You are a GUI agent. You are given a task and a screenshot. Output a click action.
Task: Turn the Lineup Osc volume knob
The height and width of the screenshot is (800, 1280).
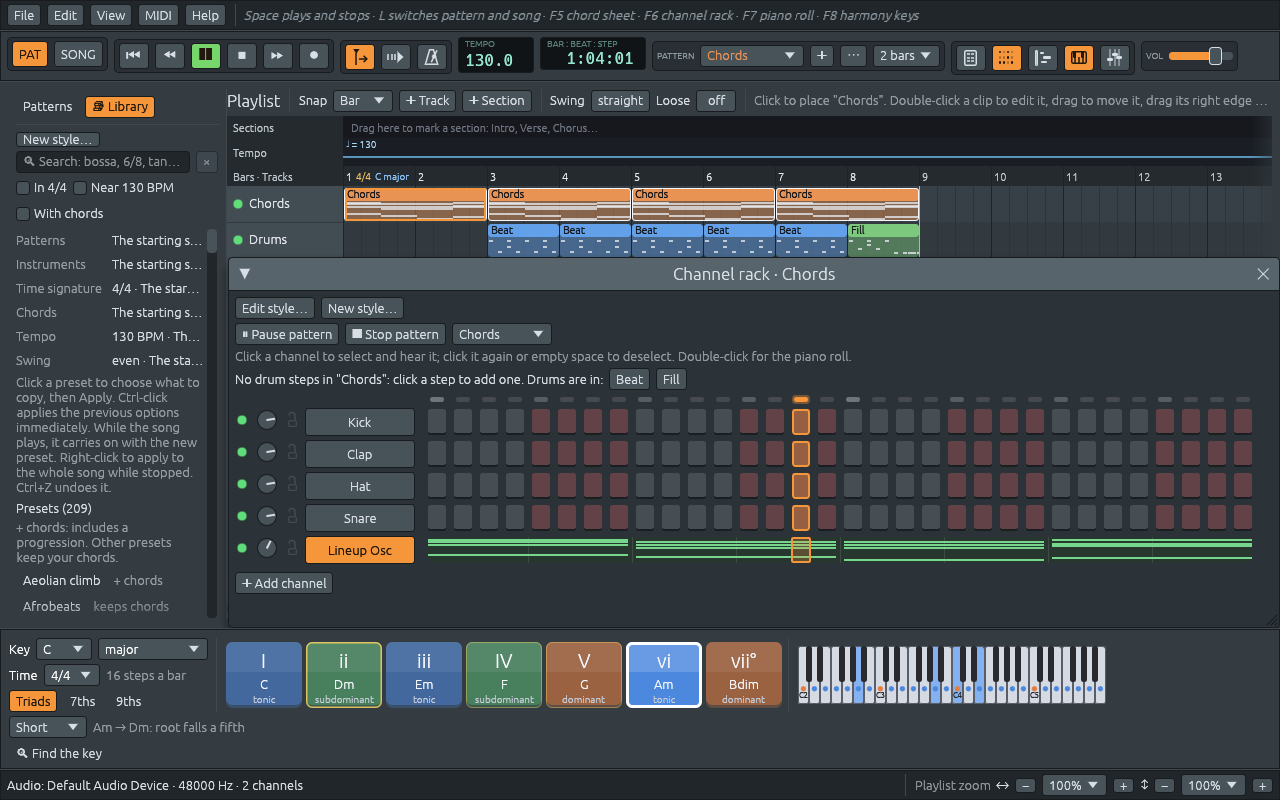click(x=267, y=549)
